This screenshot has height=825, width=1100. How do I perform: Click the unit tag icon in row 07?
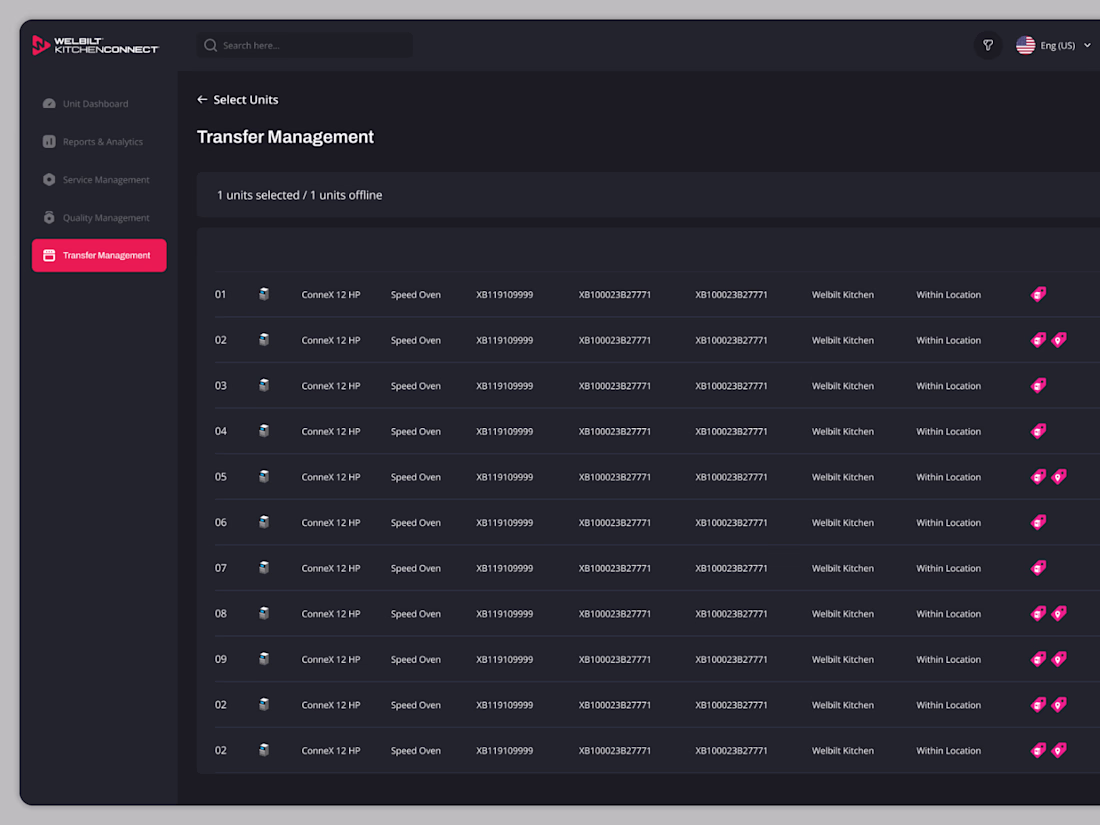1038,568
